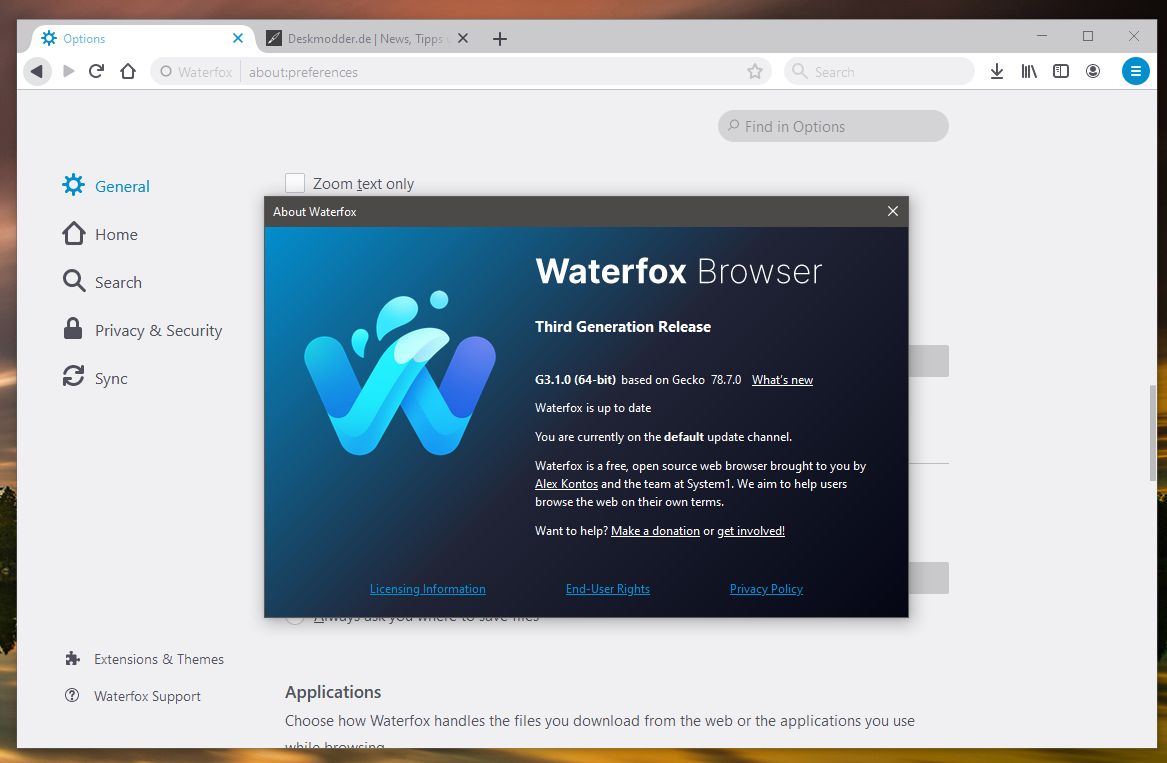Image resolution: width=1167 pixels, height=763 pixels.
Task: Click the forward navigation arrow
Action: pos(68,71)
